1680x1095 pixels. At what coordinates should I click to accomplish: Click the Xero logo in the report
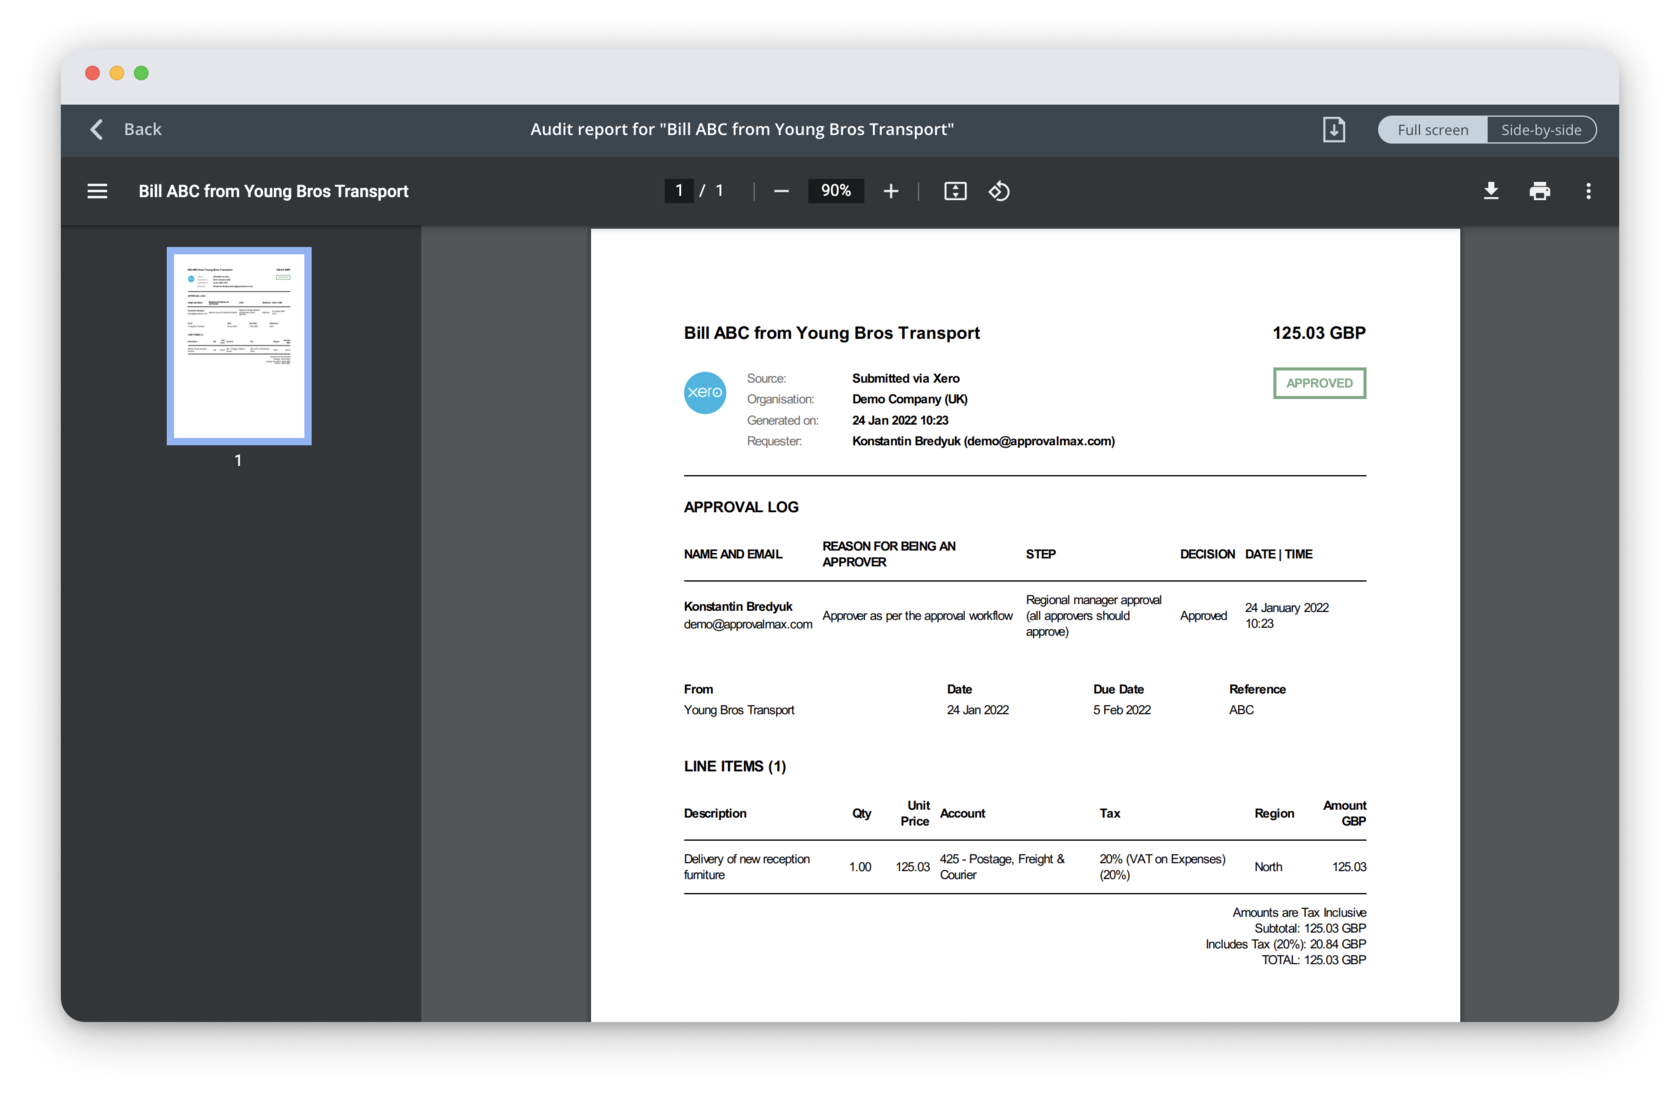coord(705,392)
